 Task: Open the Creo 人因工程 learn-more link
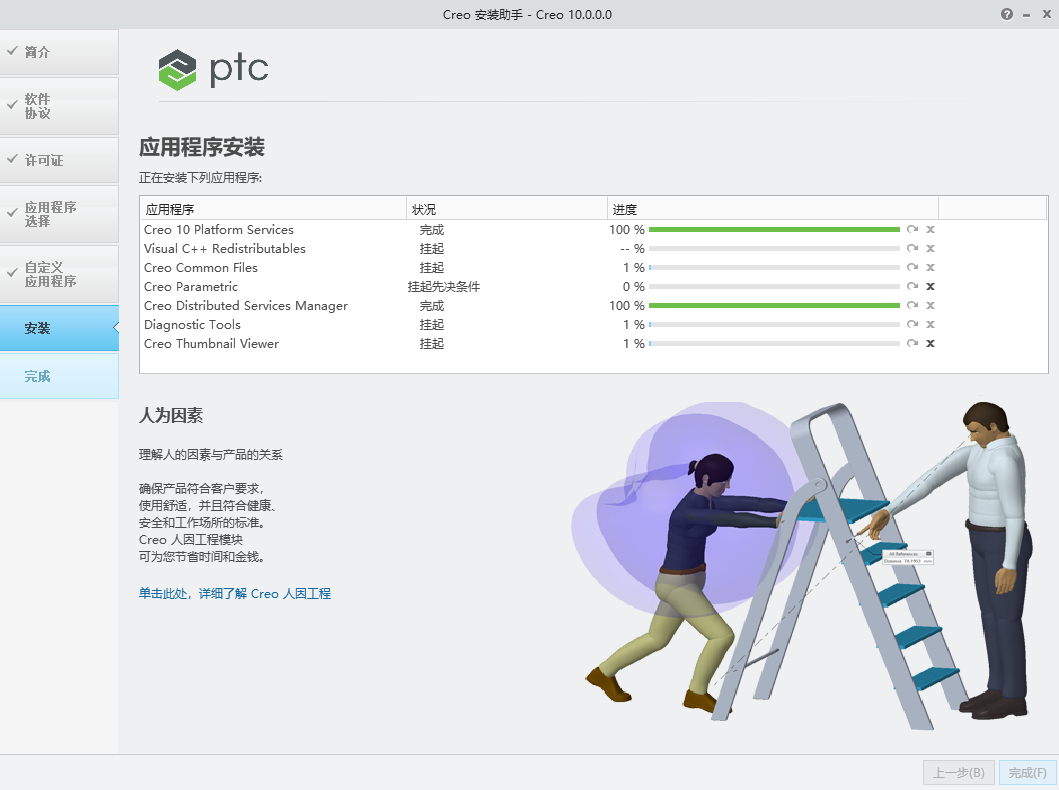[x=235, y=593]
